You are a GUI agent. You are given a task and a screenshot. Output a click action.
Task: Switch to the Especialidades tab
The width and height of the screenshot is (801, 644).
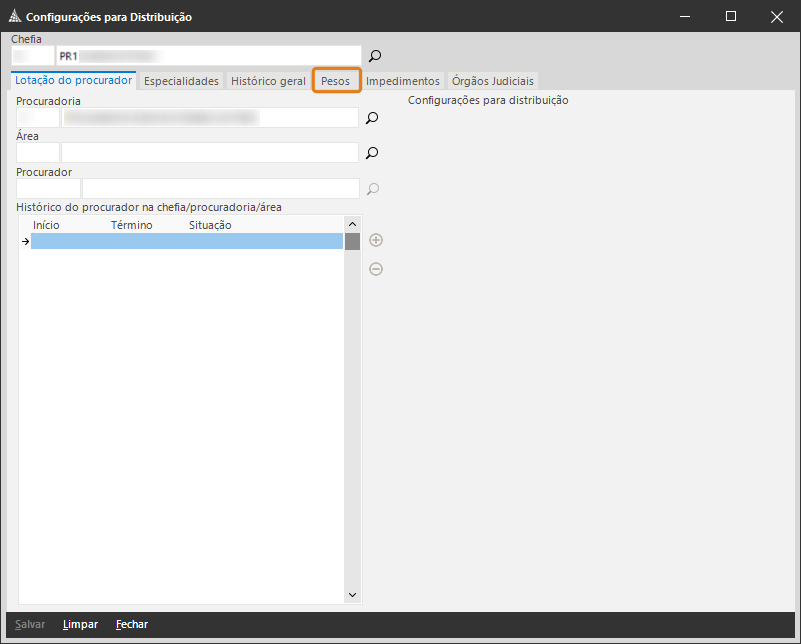tap(181, 81)
